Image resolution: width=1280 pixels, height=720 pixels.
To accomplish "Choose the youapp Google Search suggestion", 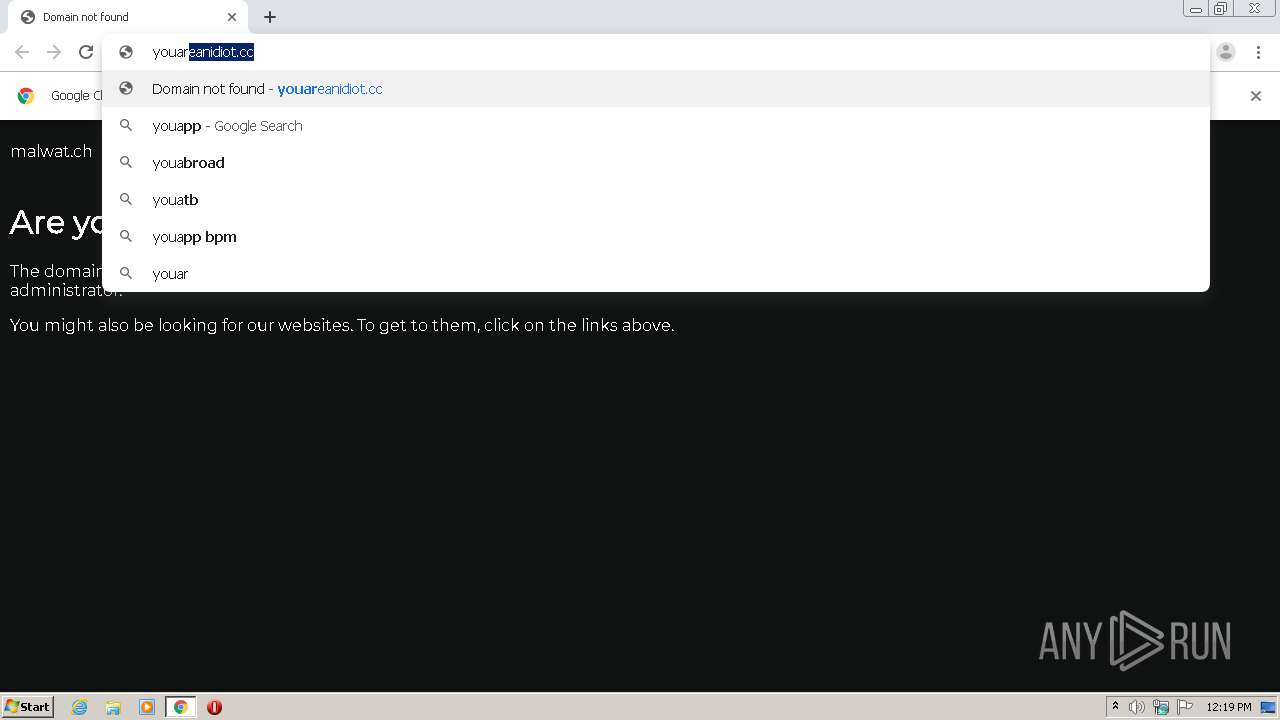I will (655, 126).
